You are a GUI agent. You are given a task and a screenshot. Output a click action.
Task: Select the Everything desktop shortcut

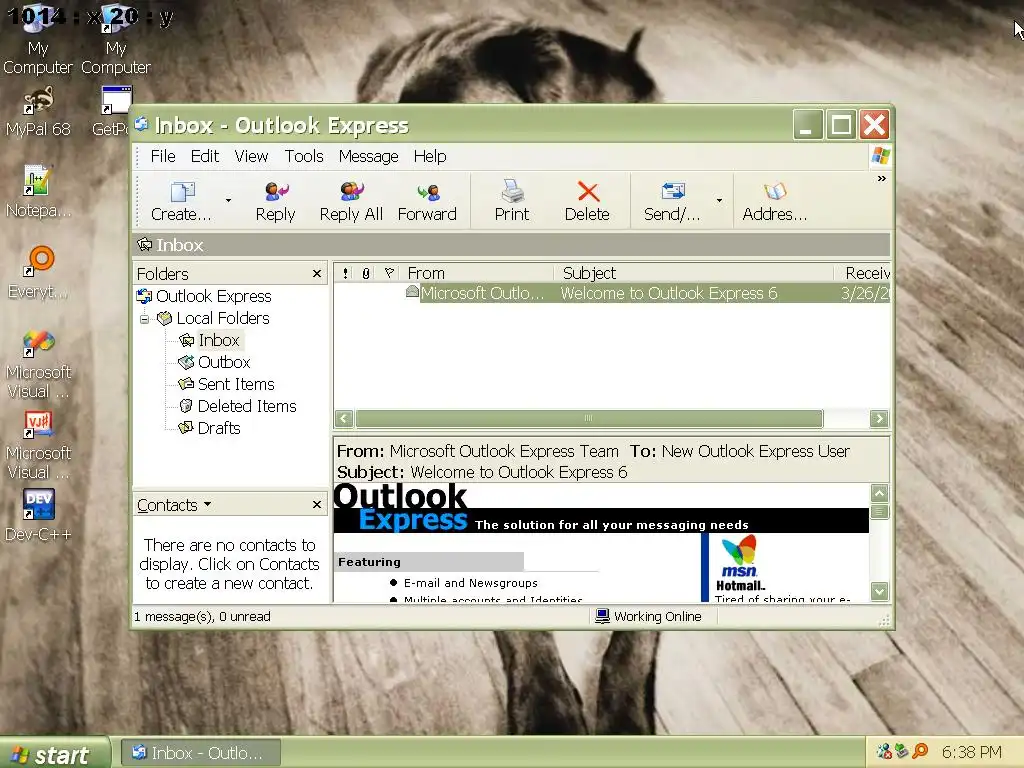click(38, 272)
